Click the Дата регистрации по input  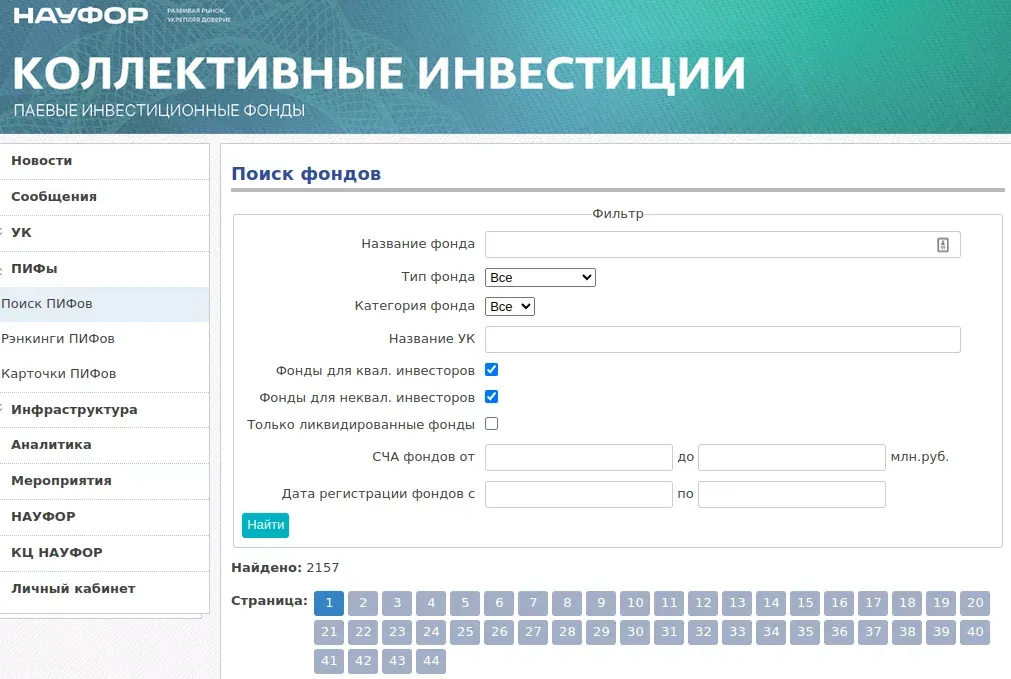click(x=791, y=495)
